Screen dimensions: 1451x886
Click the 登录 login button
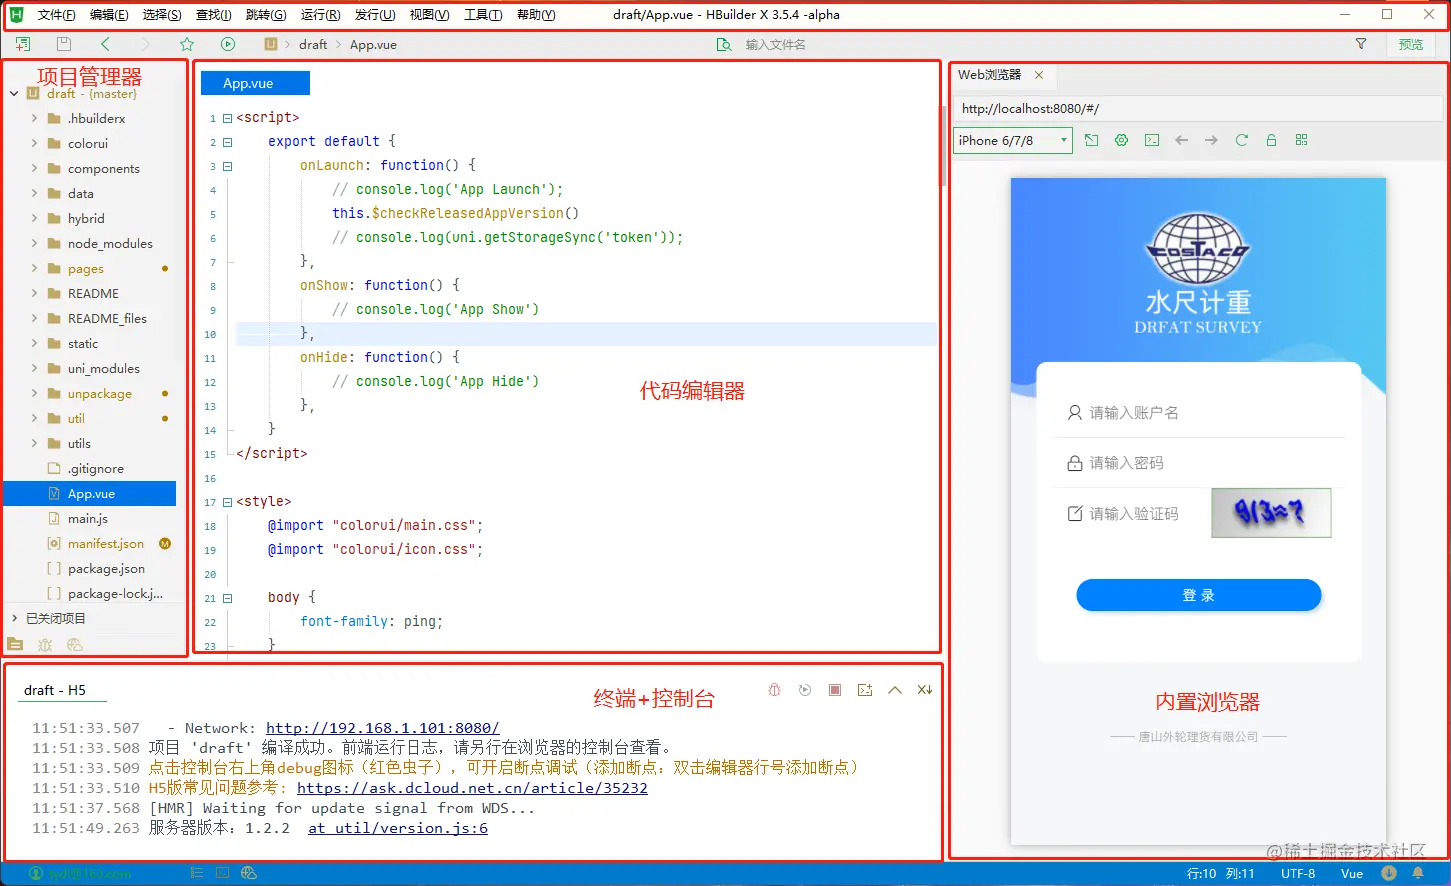[1198, 595]
